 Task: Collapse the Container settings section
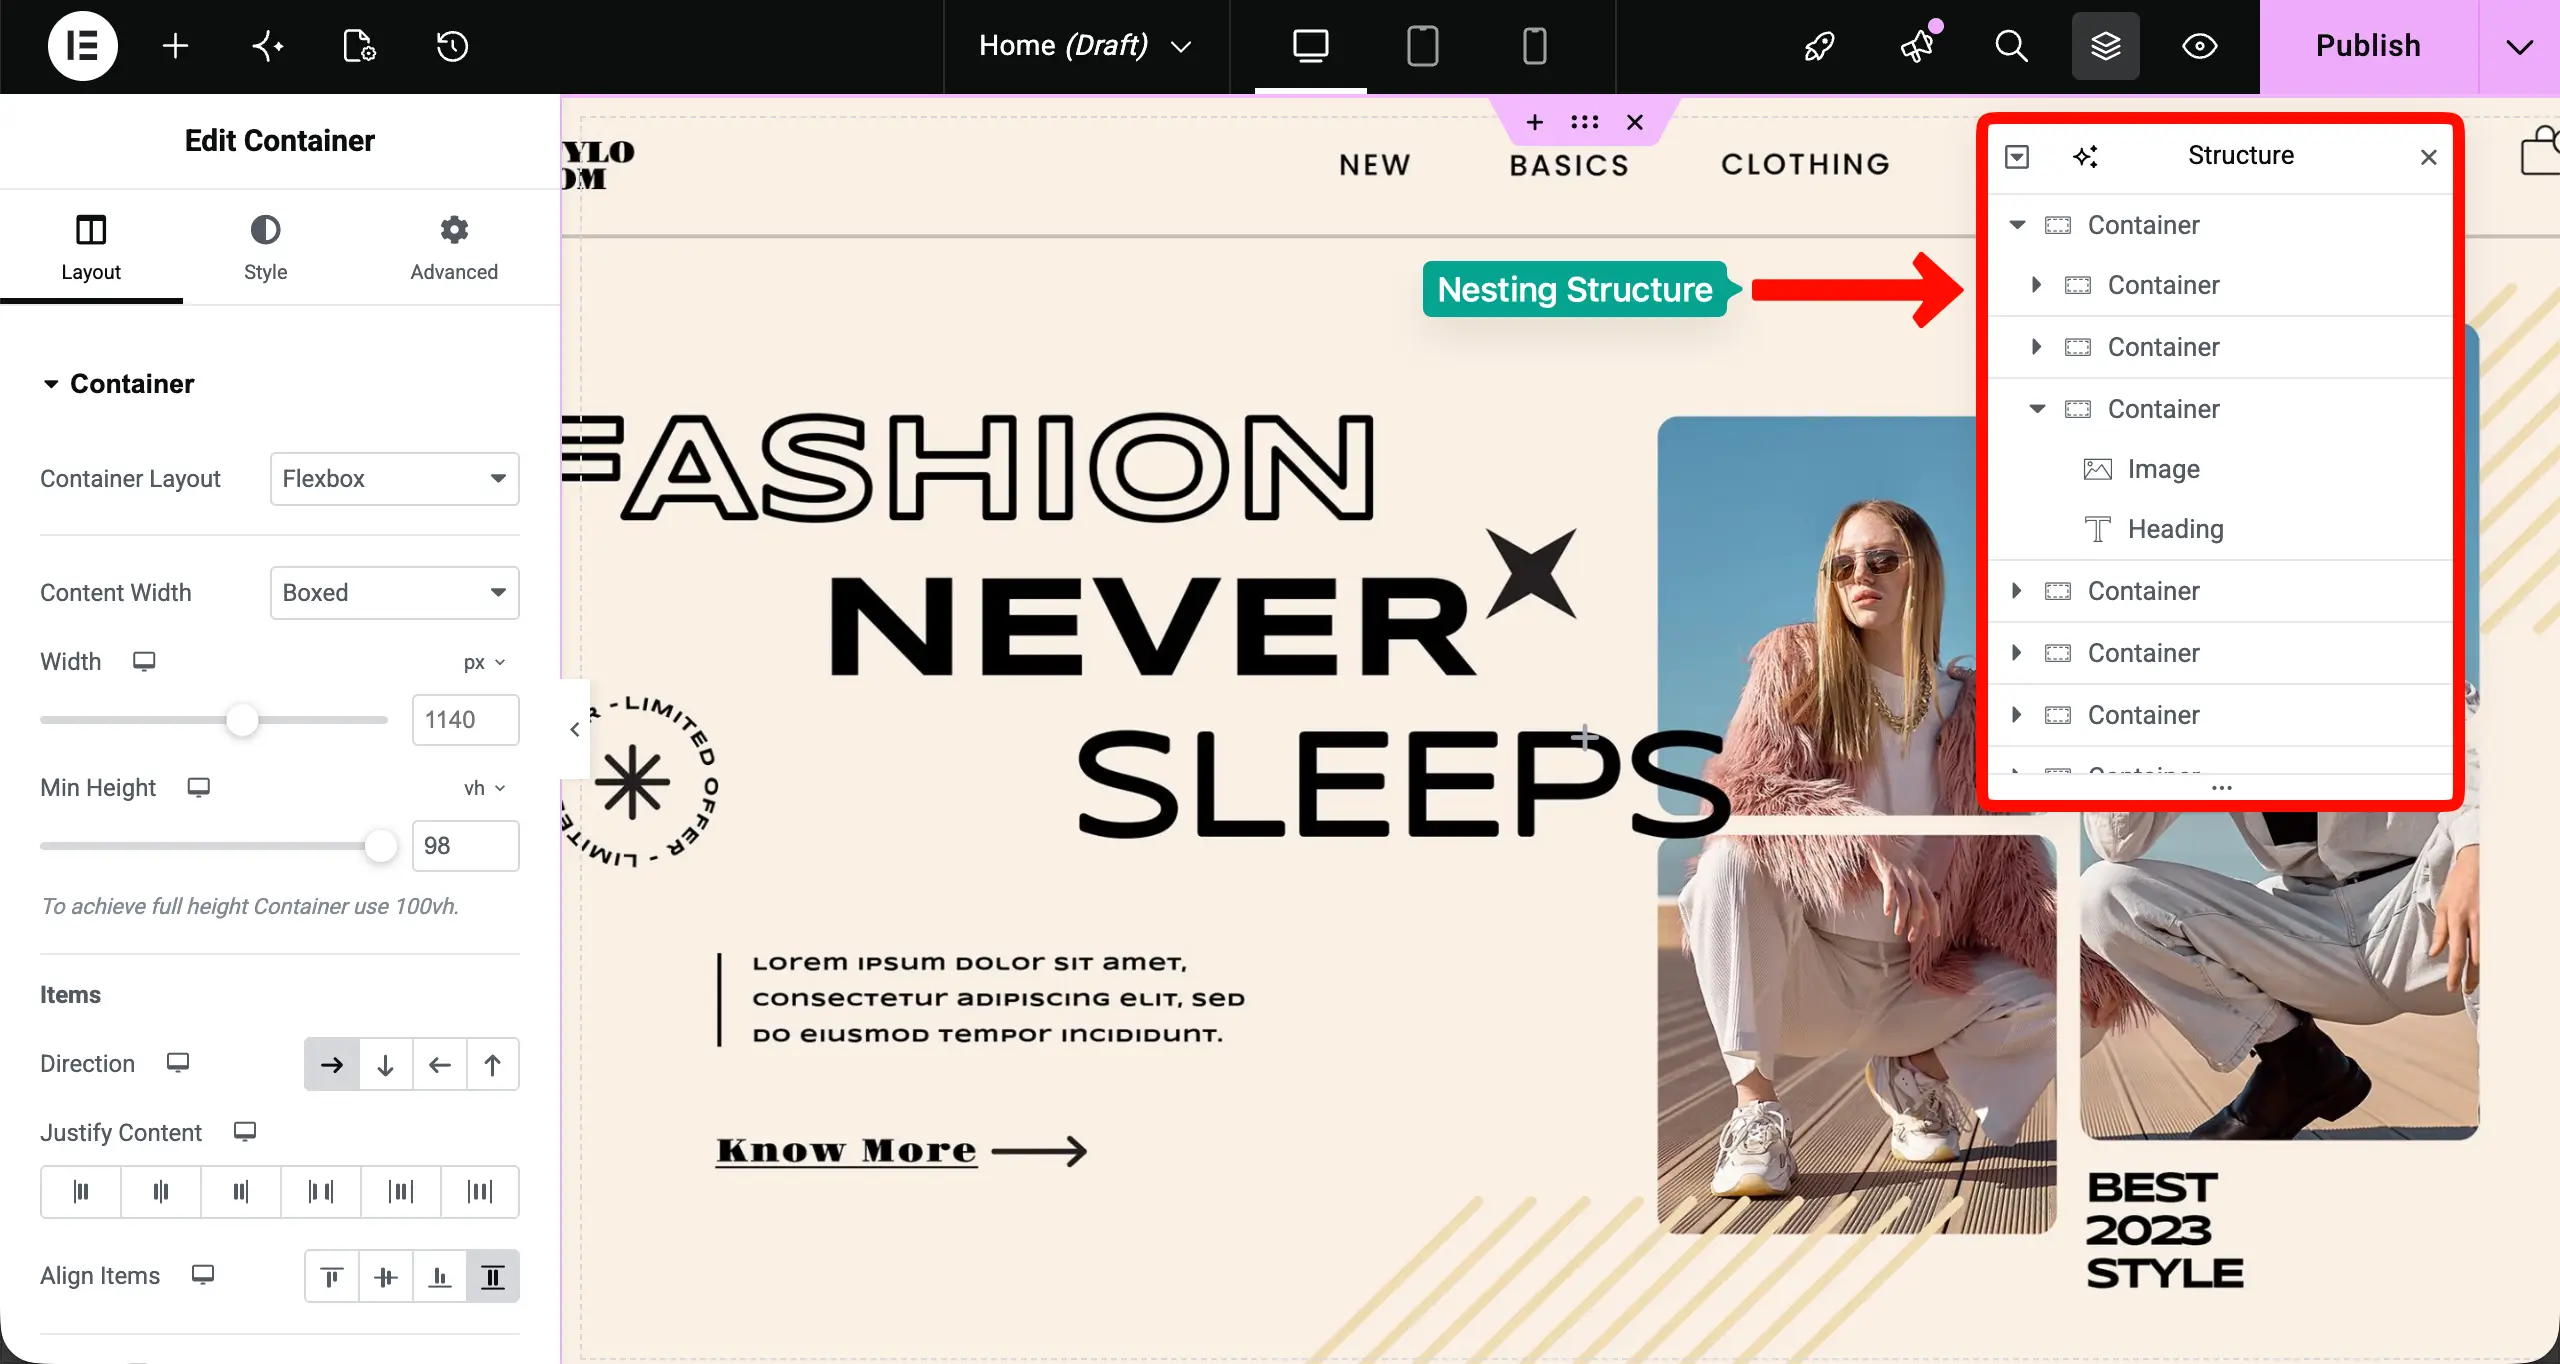118,384
